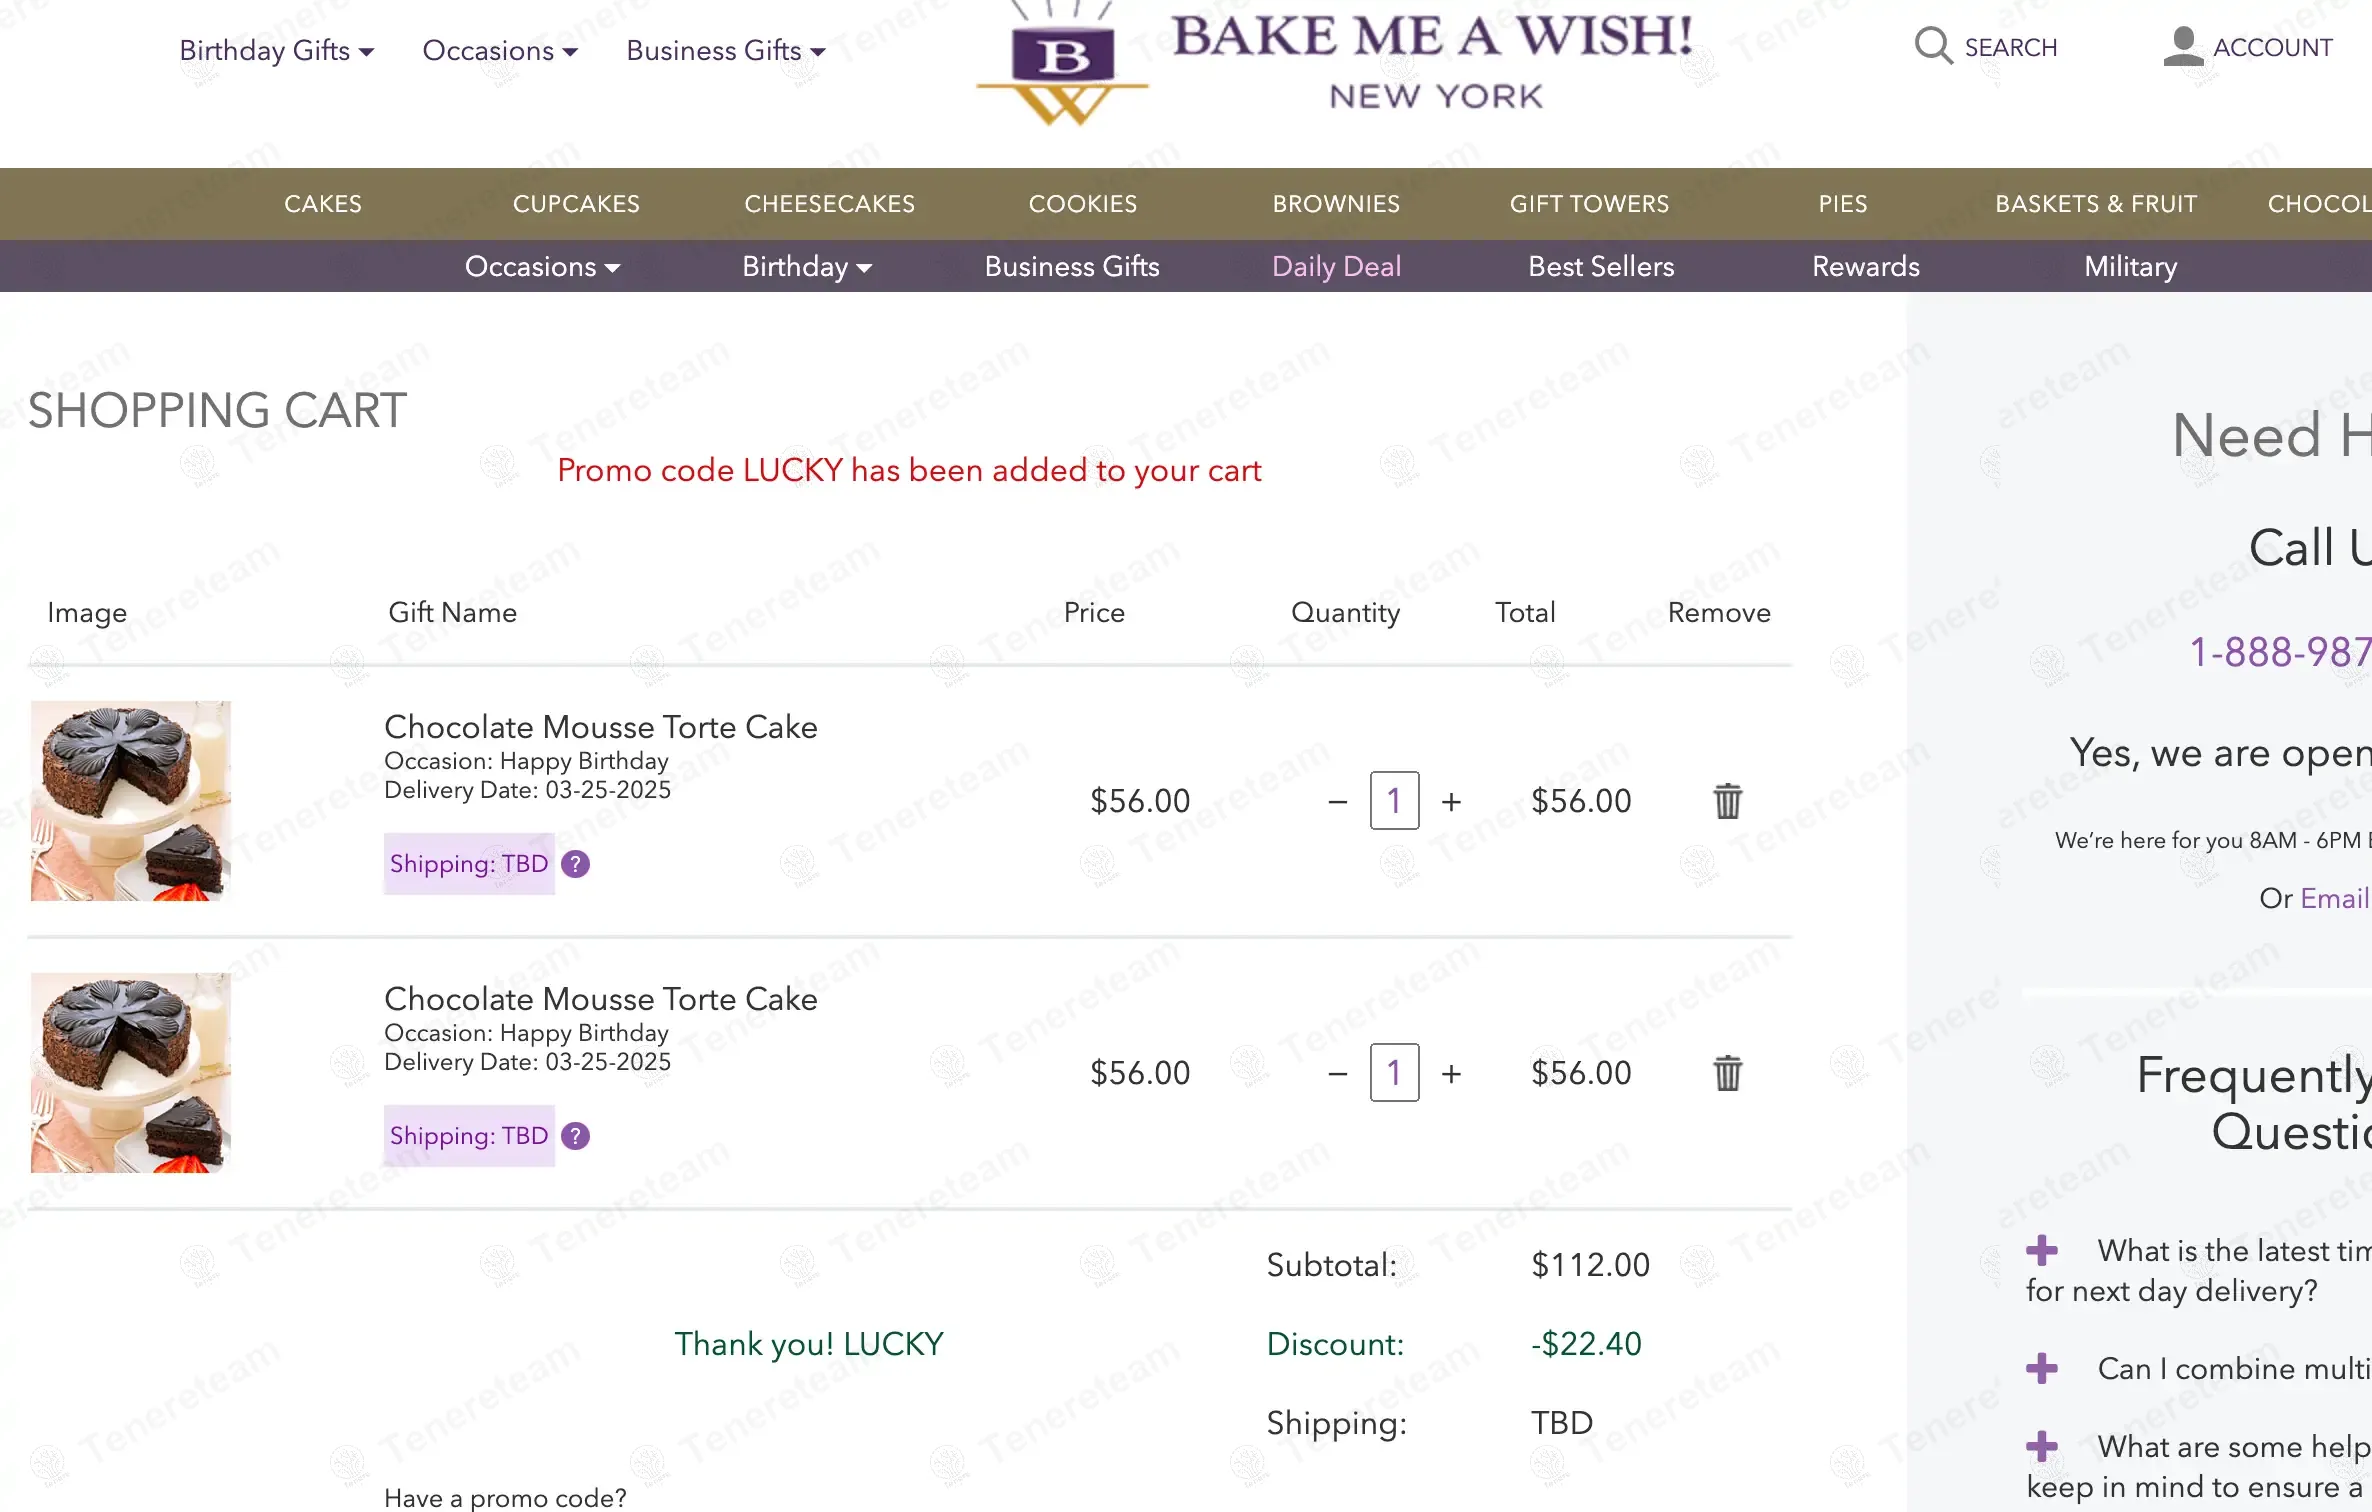Open the Account user icon
2372x1512 pixels.
[2183, 47]
